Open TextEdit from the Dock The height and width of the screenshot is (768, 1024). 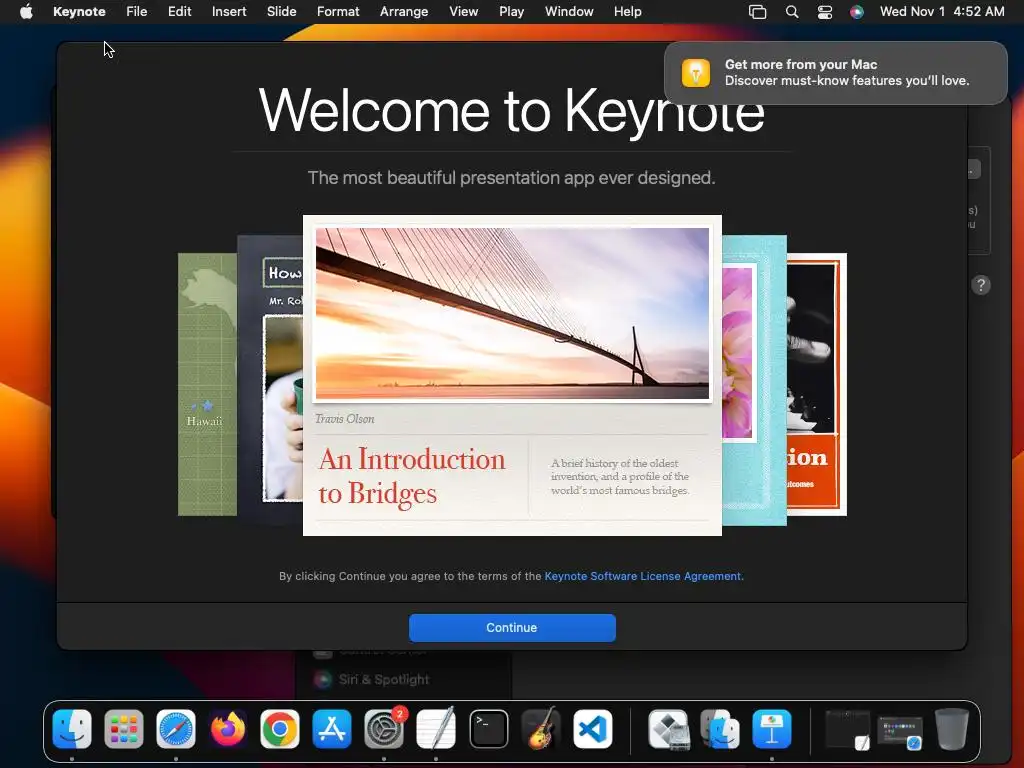pyautogui.click(x=436, y=729)
